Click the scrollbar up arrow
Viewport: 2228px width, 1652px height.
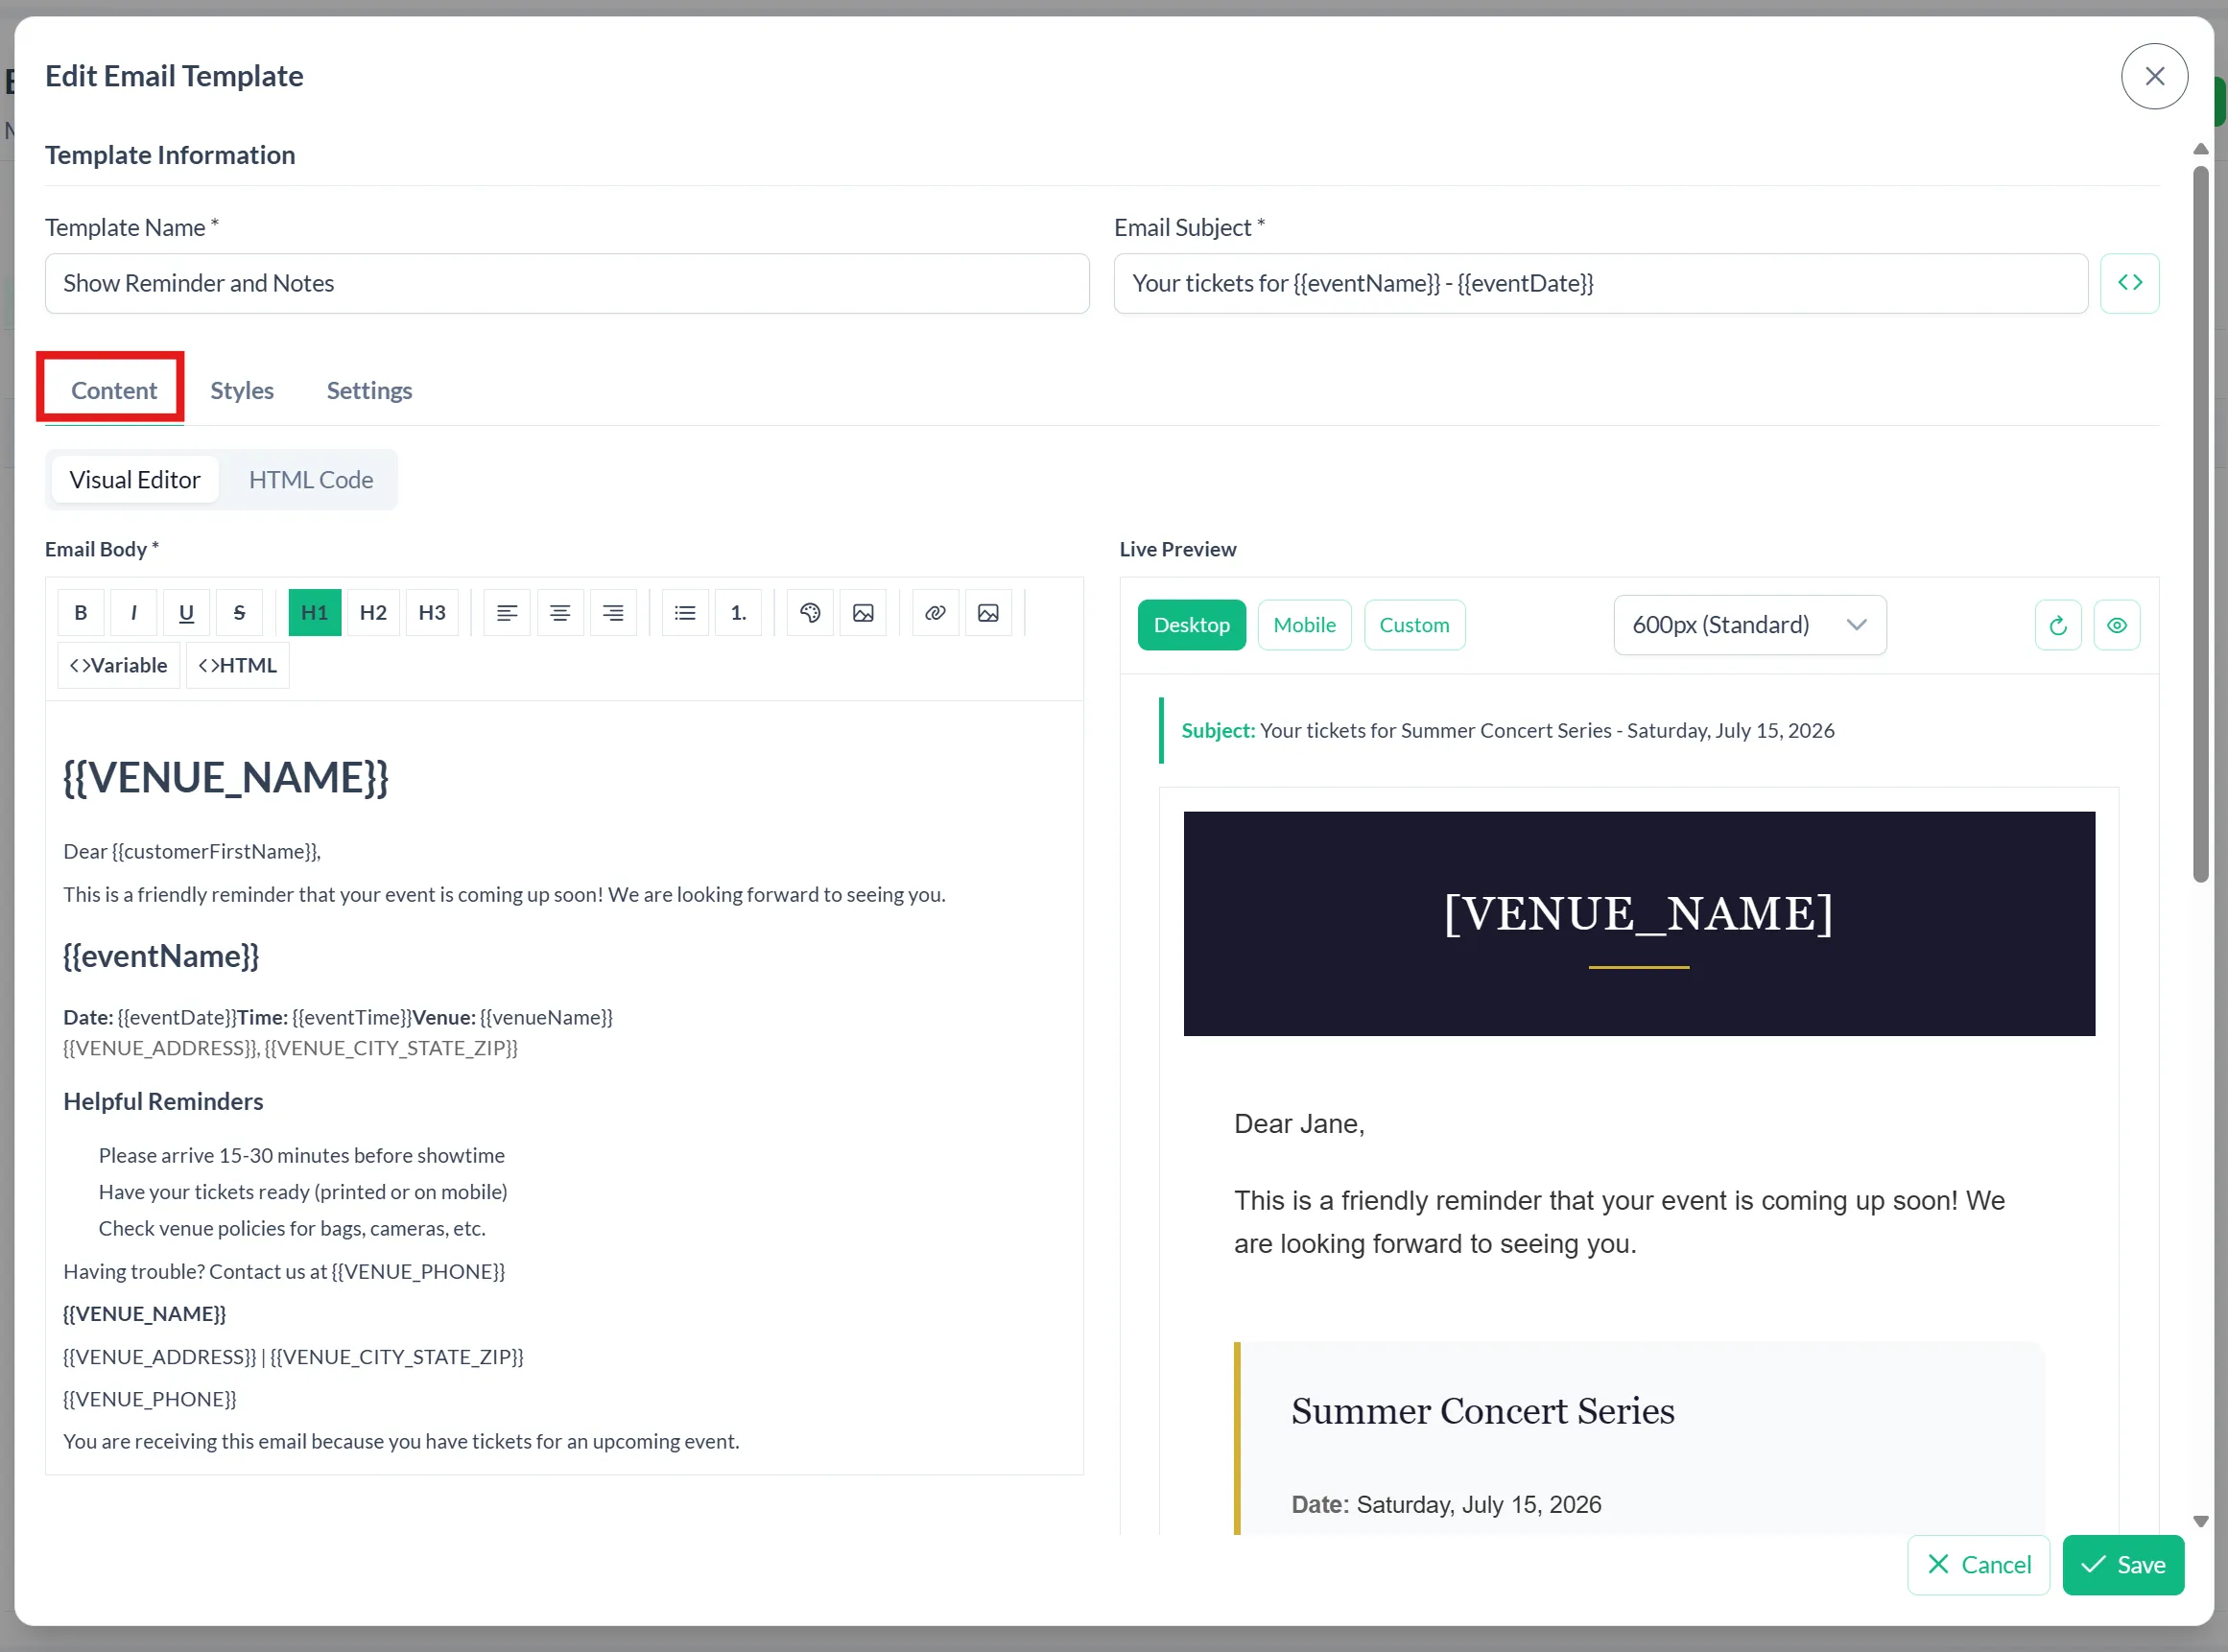coord(2201,149)
